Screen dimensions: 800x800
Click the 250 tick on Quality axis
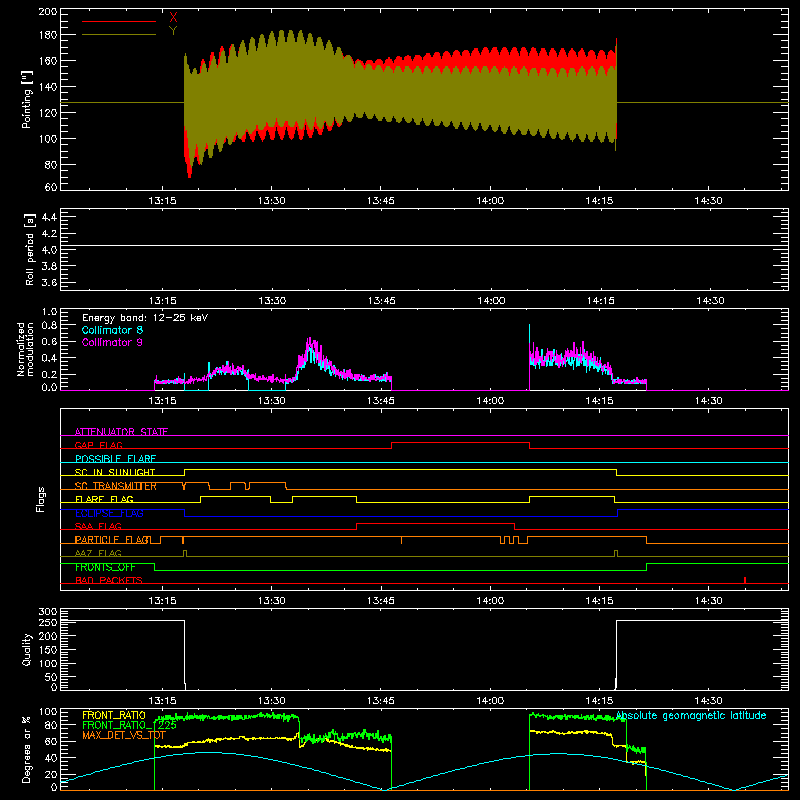click(48, 622)
